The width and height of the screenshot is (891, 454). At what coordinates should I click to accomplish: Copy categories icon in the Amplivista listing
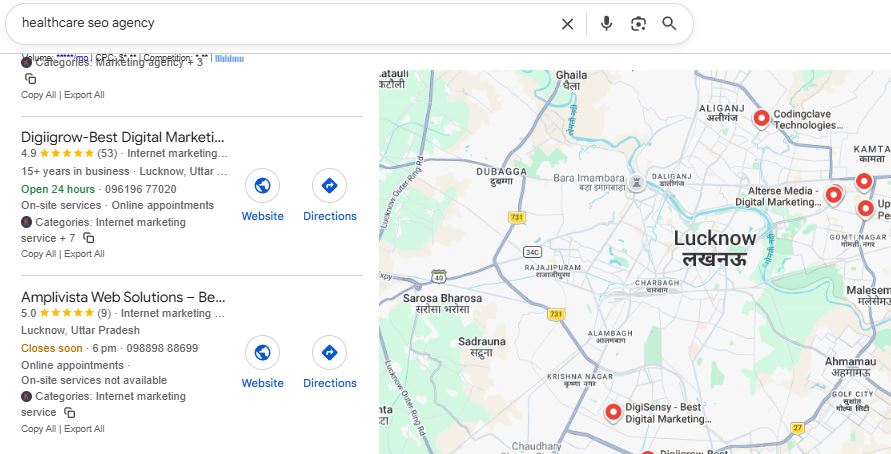[69, 412]
